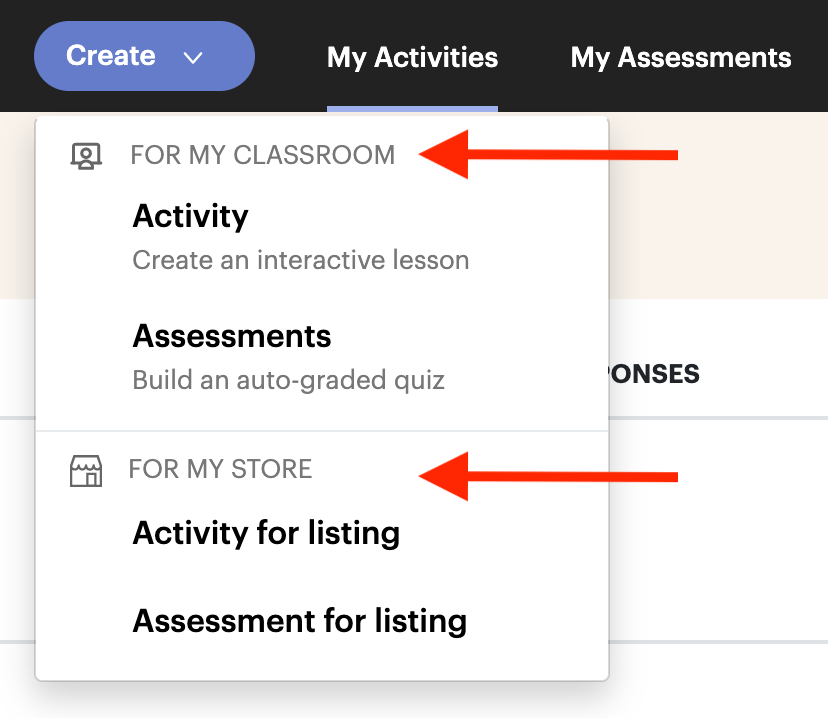Click the Create label text
This screenshot has height=718, width=828.
pyautogui.click(x=111, y=55)
